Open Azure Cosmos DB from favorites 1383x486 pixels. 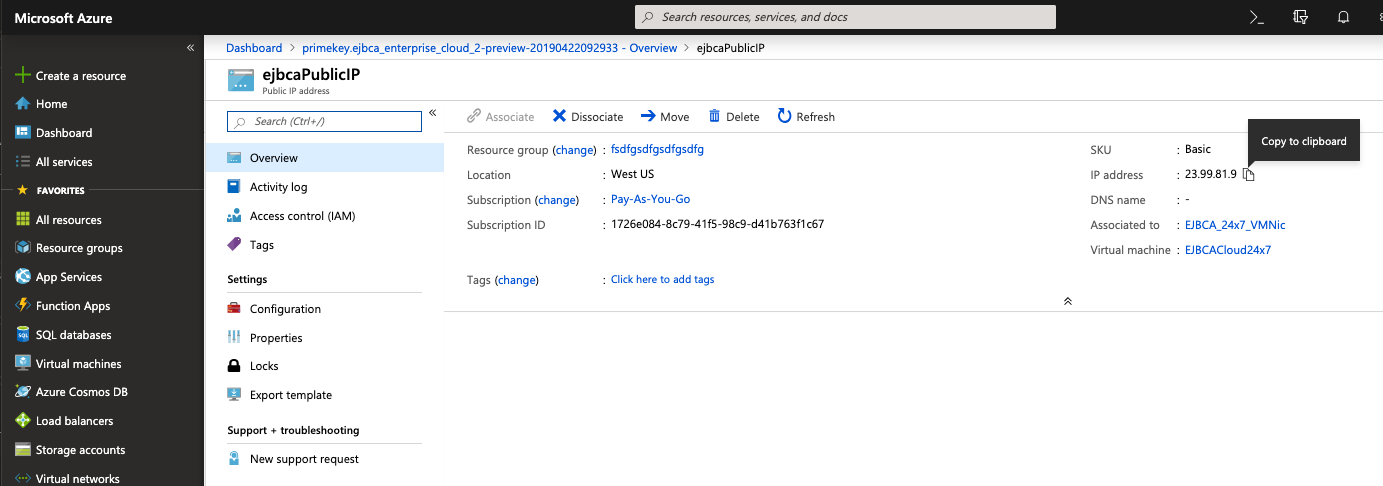(81, 392)
